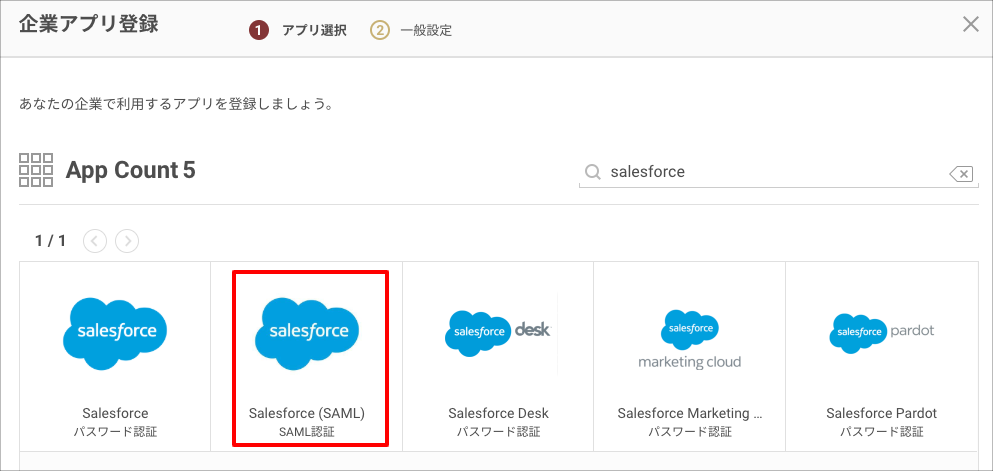The image size is (993, 471).
Task: Select the Salesforce (SAML) logo
Action: pyautogui.click(x=307, y=334)
